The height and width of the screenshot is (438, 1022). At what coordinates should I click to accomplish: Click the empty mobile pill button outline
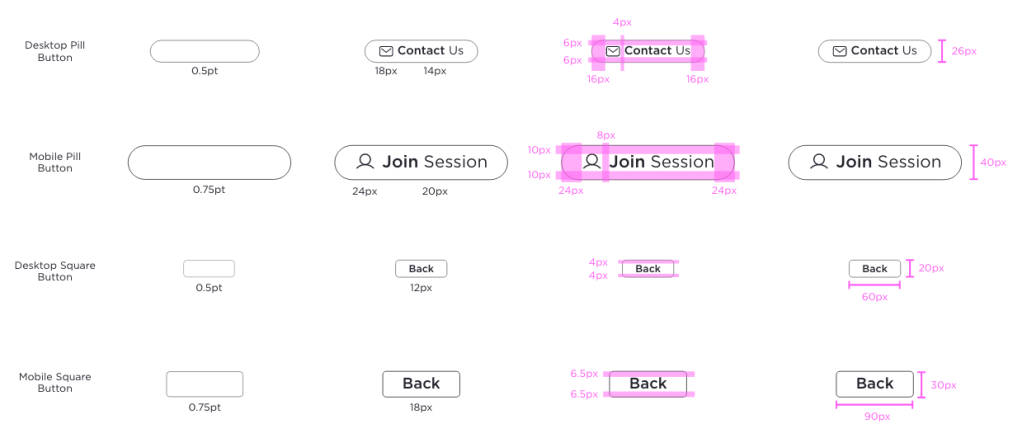209,162
